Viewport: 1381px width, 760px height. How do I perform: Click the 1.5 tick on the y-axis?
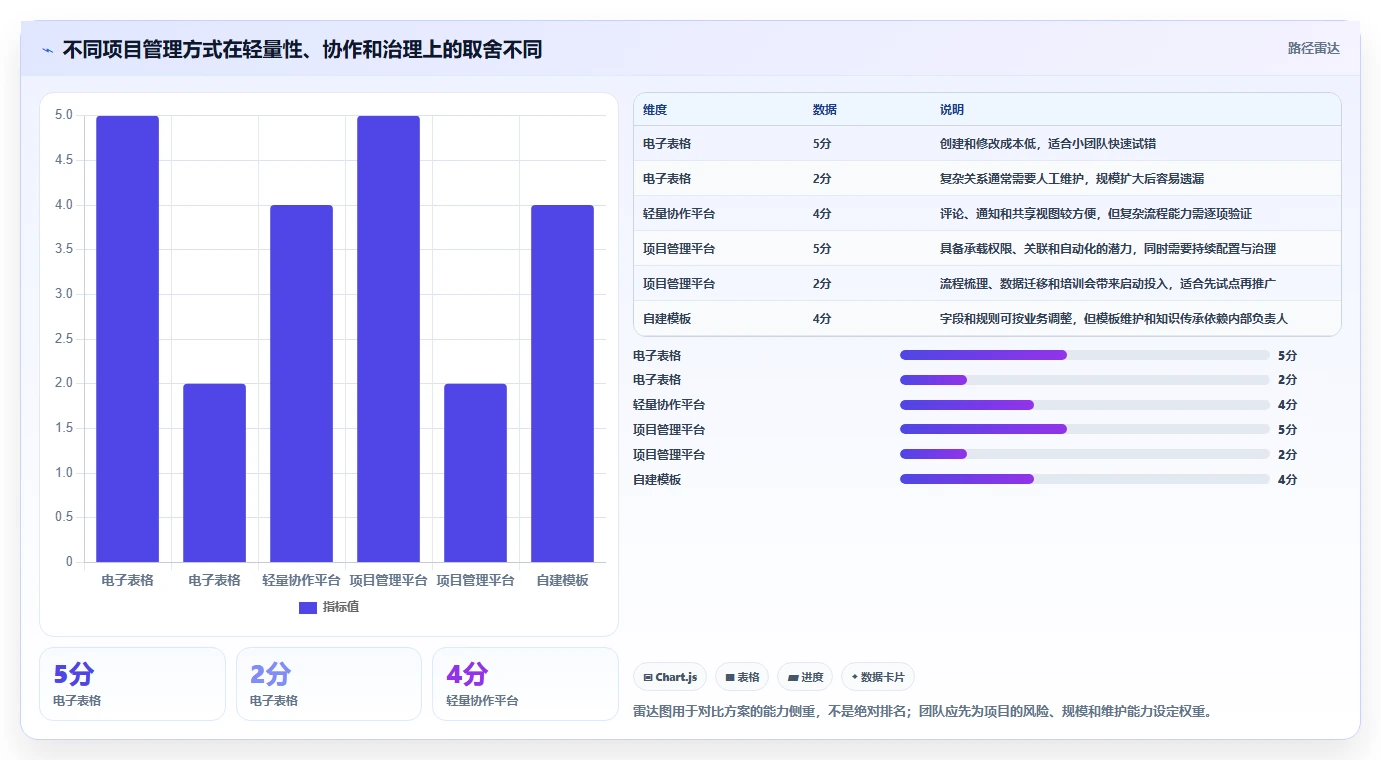click(63, 428)
